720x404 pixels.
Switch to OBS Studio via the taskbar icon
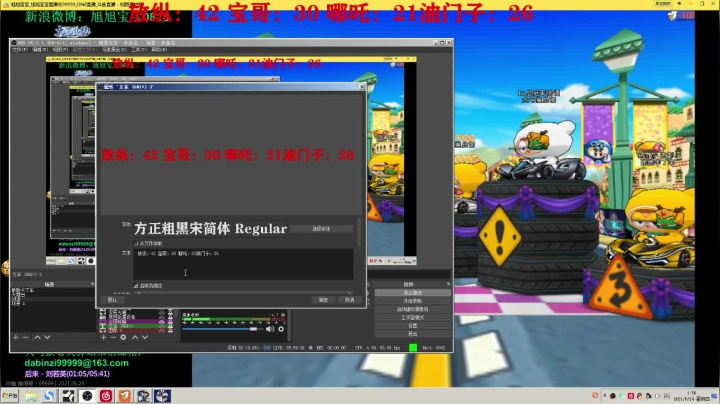click(87, 396)
